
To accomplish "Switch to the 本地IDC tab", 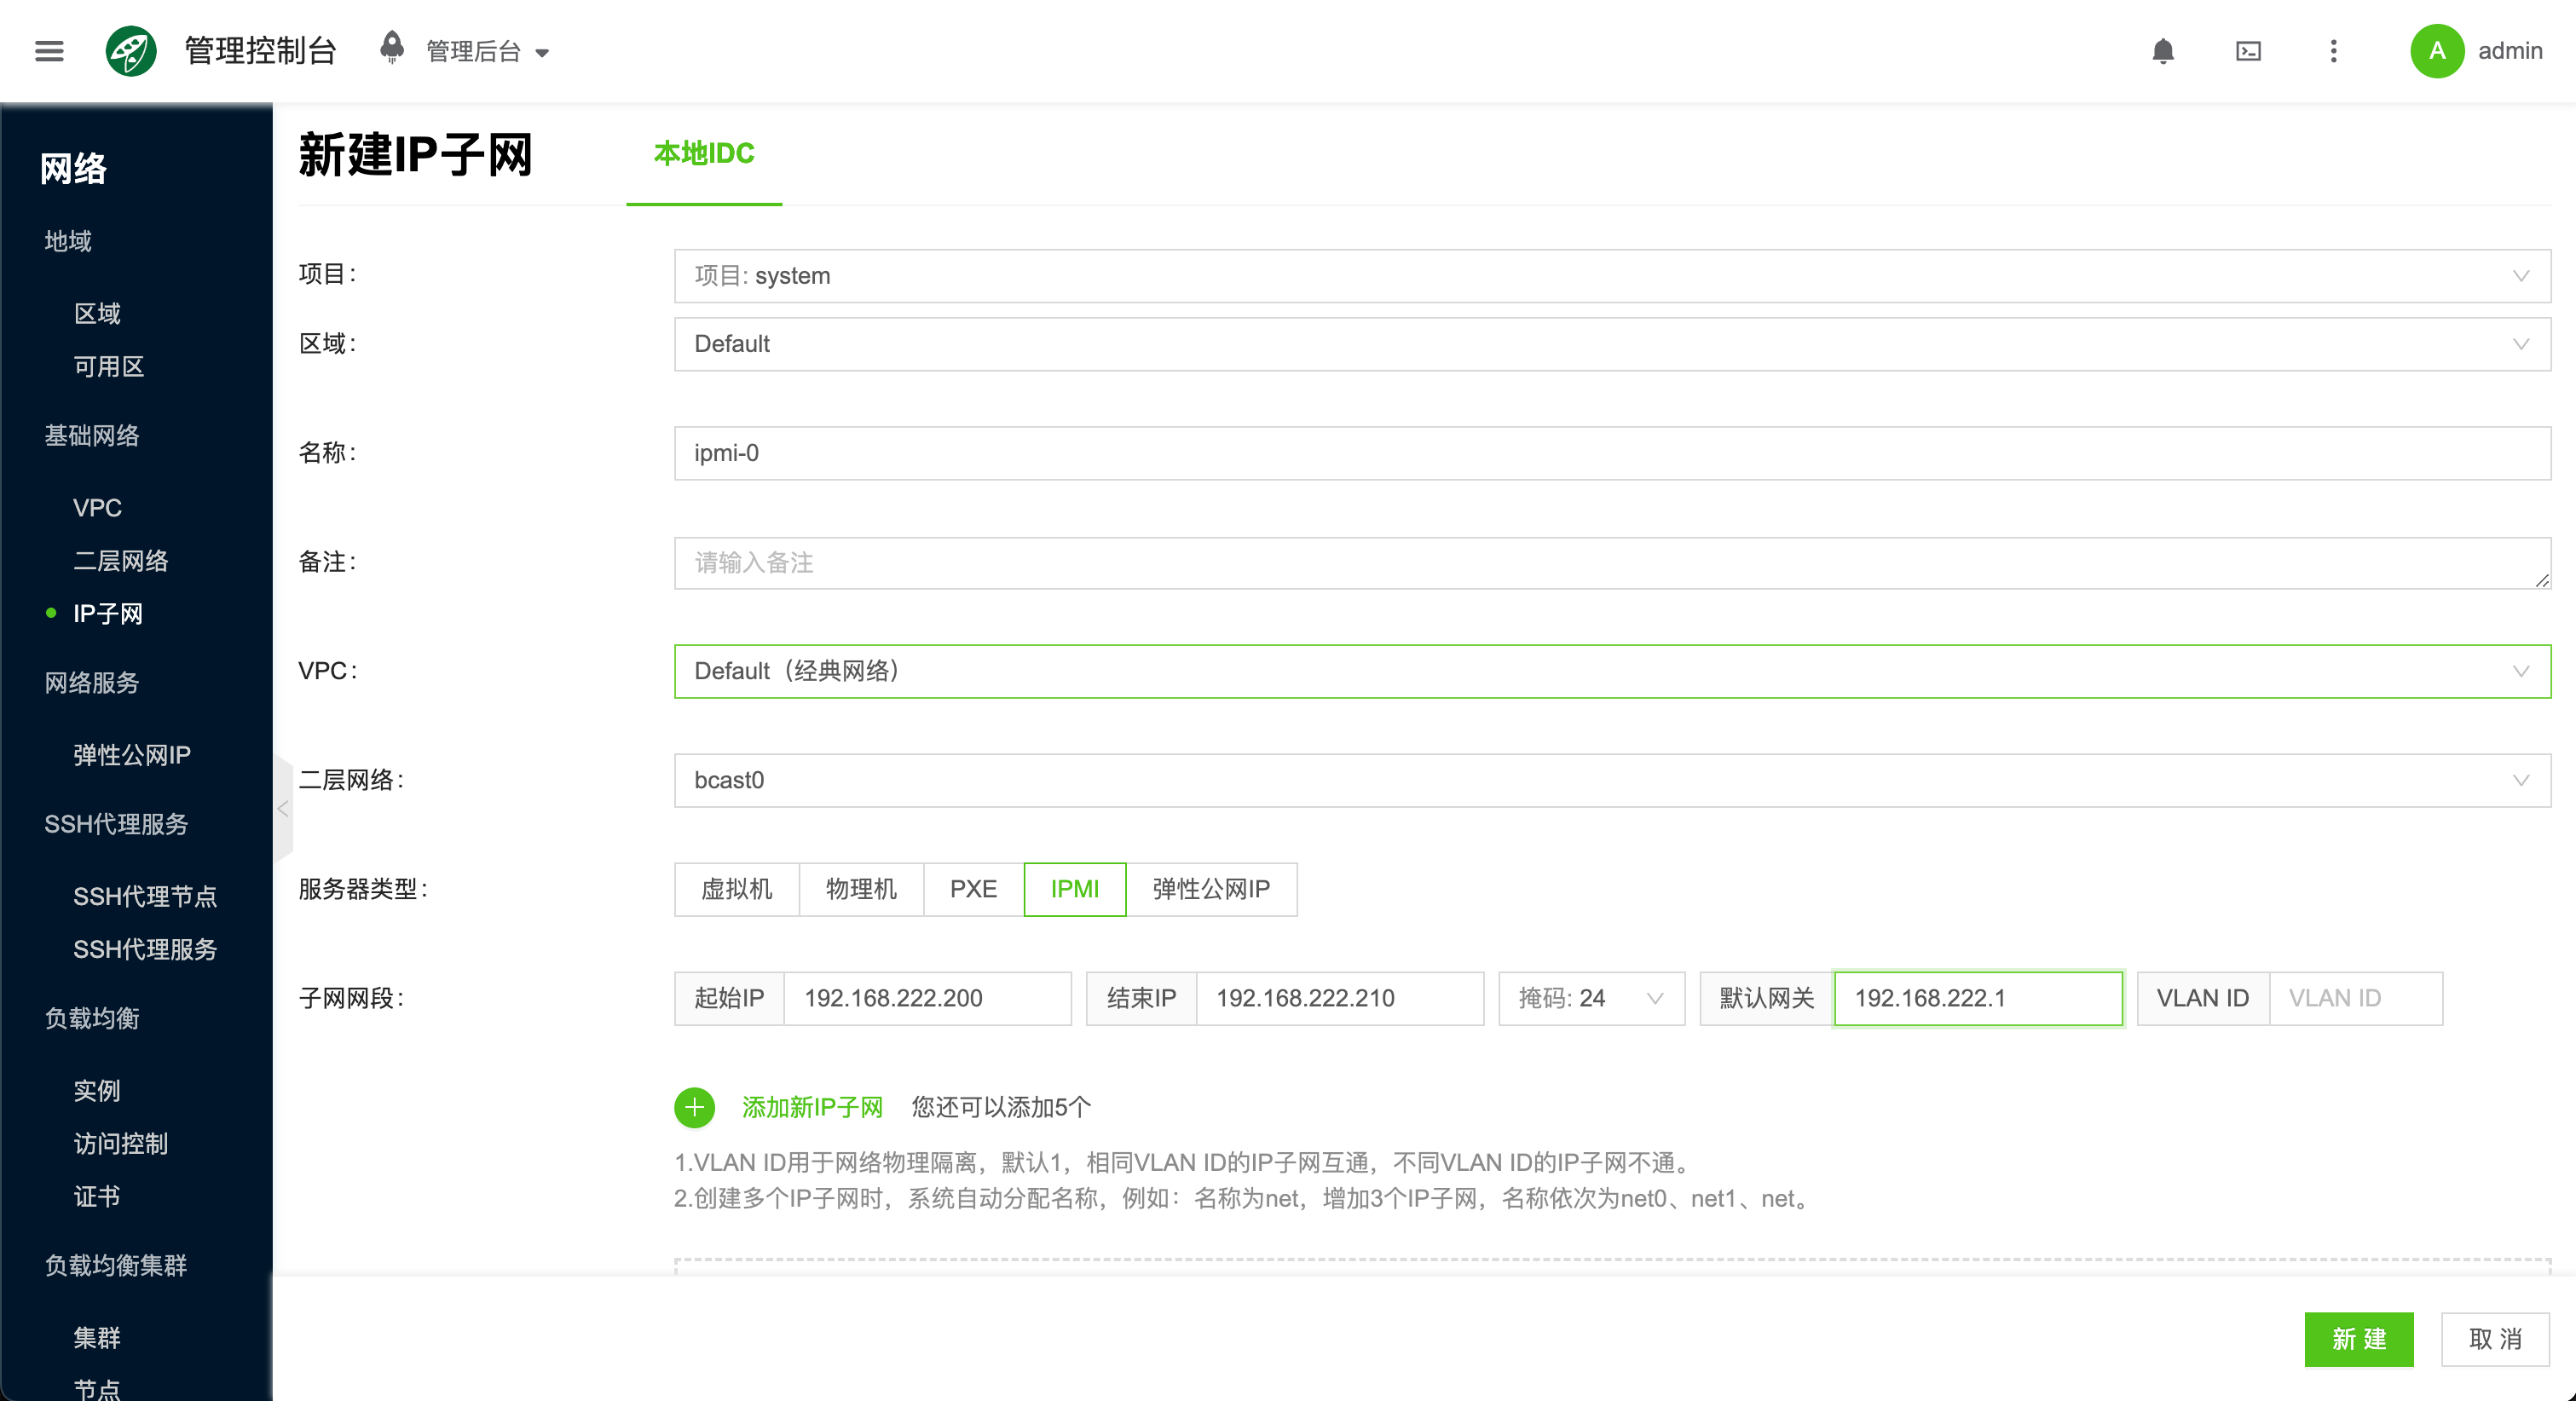I will 703,154.
